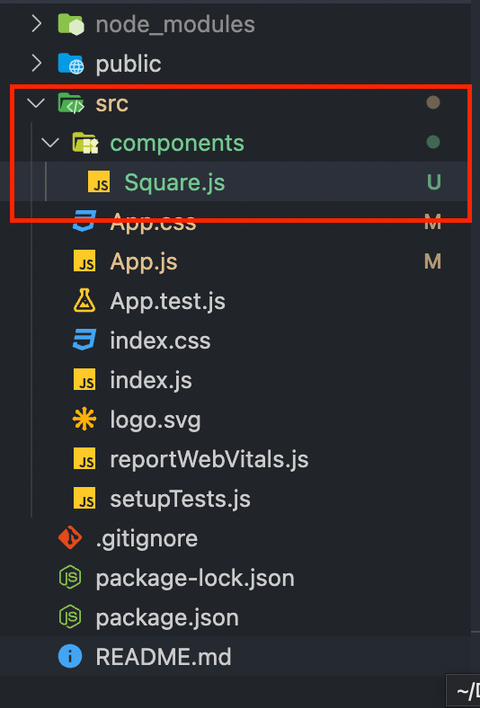480x708 pixels.
Task: Open package-lock.json in the explorer
Action: tap(195, 578)
